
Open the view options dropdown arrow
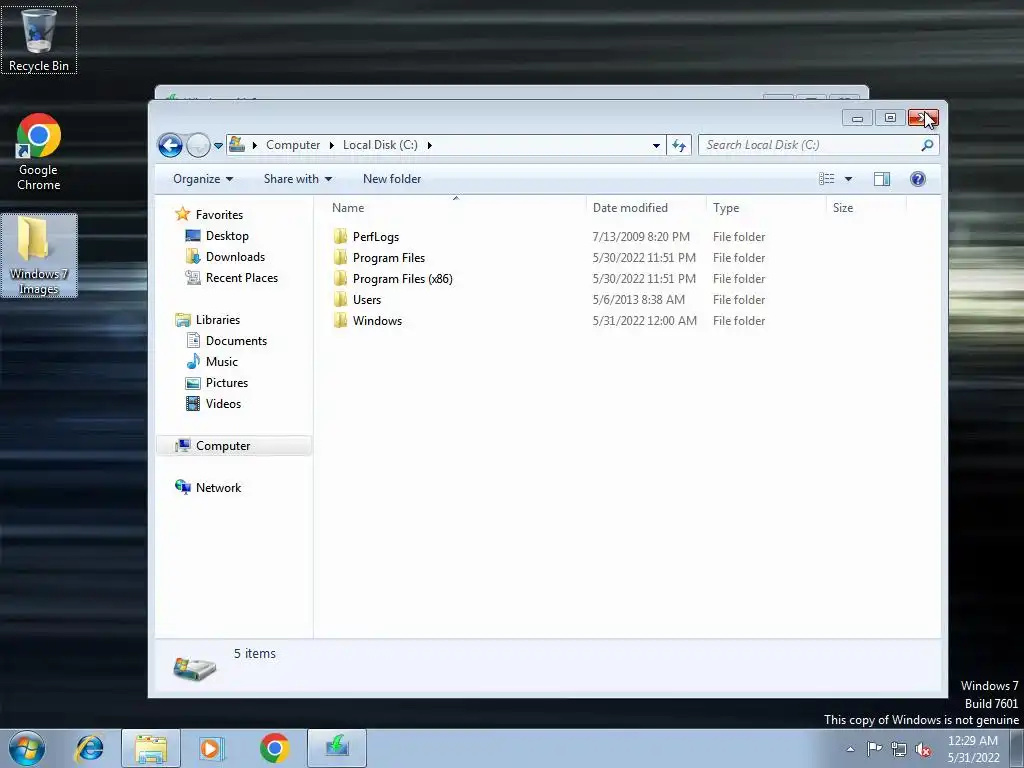click(x=848, y=179)
